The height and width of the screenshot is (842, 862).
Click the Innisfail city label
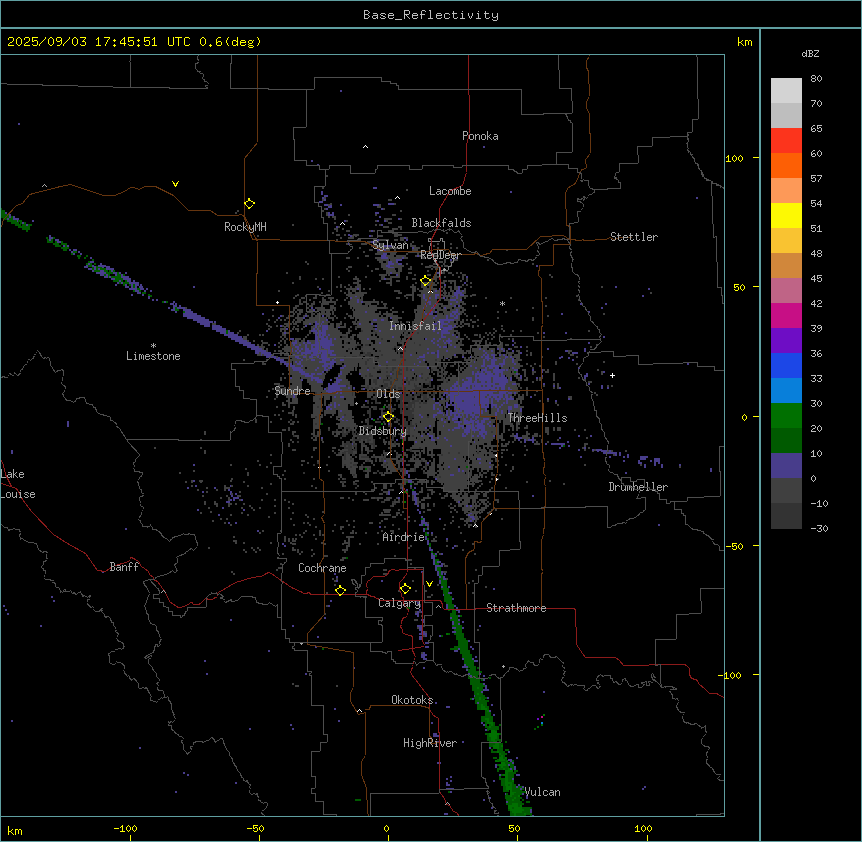click(x=415, y=326)
